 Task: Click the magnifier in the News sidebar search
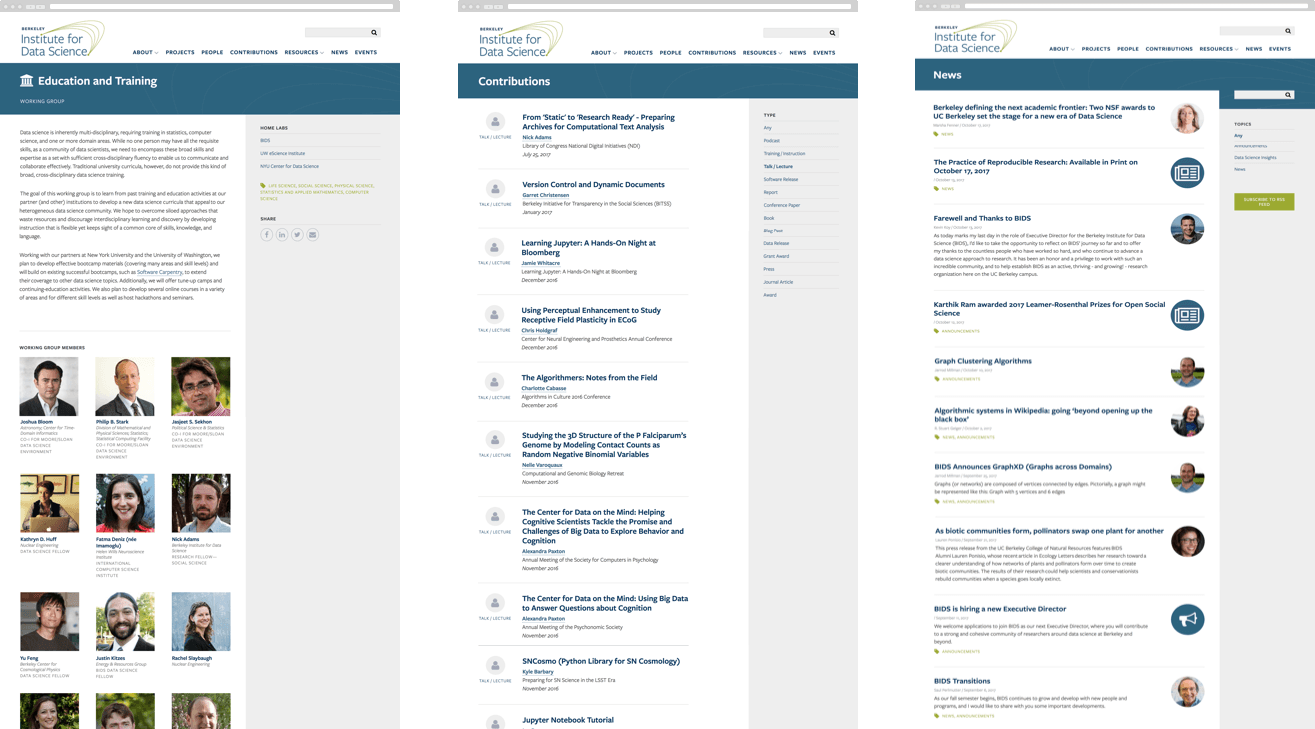[1288, 95]
